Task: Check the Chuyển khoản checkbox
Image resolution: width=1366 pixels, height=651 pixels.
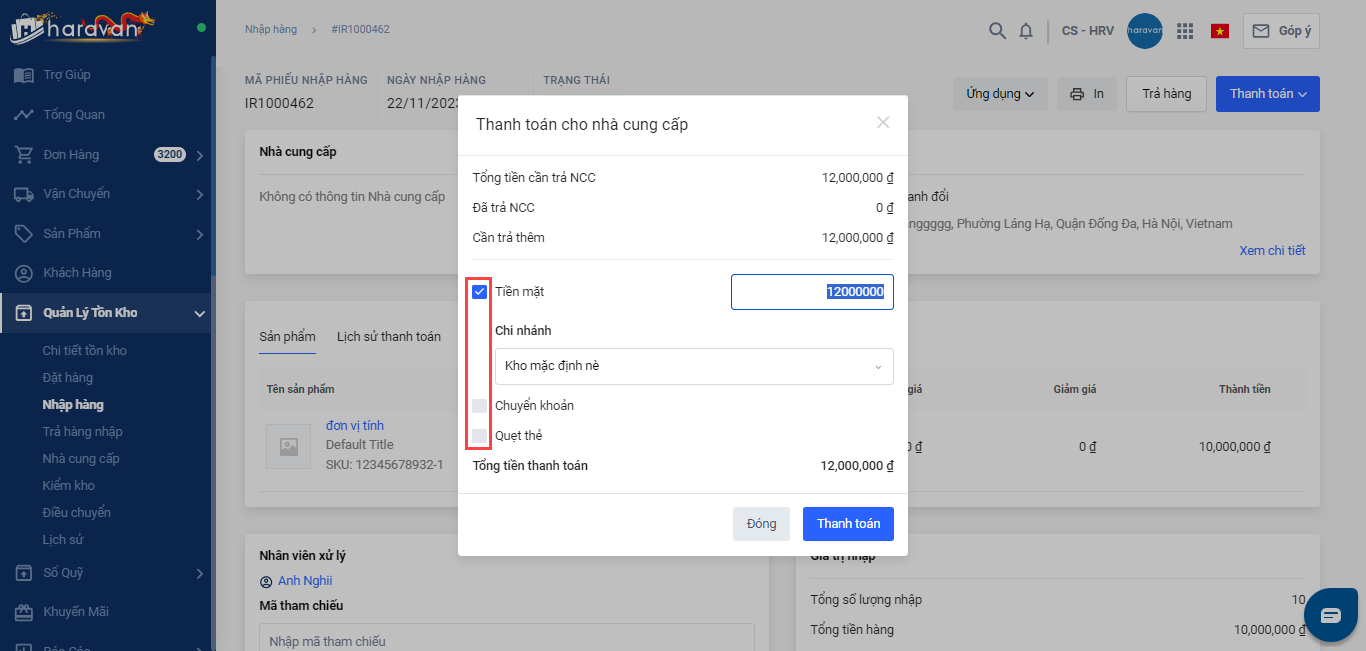Action: pyautogui.click(x=480, y=406)
